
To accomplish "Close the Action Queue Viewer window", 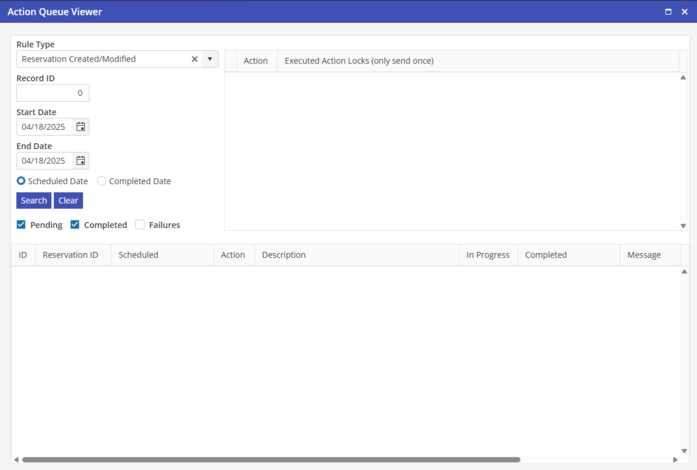I will coord(684,11).
